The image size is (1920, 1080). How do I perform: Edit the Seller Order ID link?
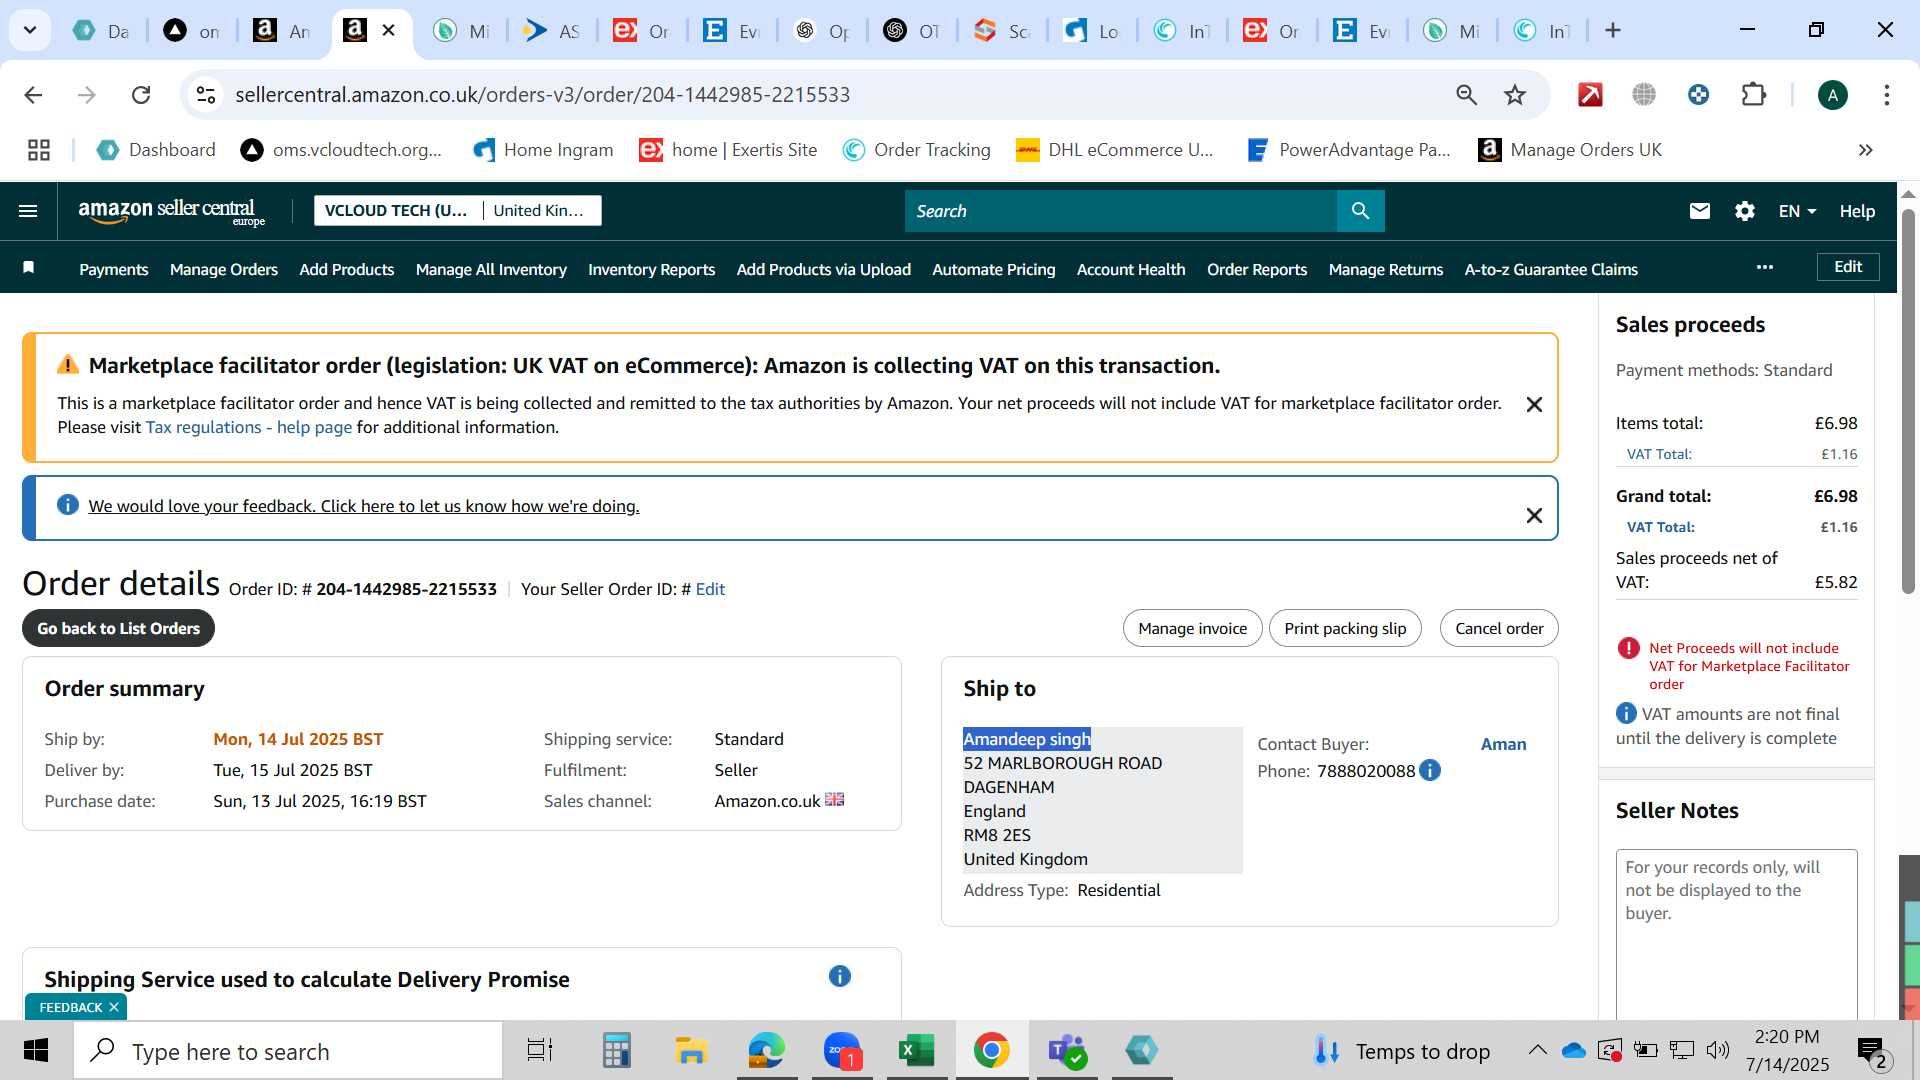pos(710,589)
